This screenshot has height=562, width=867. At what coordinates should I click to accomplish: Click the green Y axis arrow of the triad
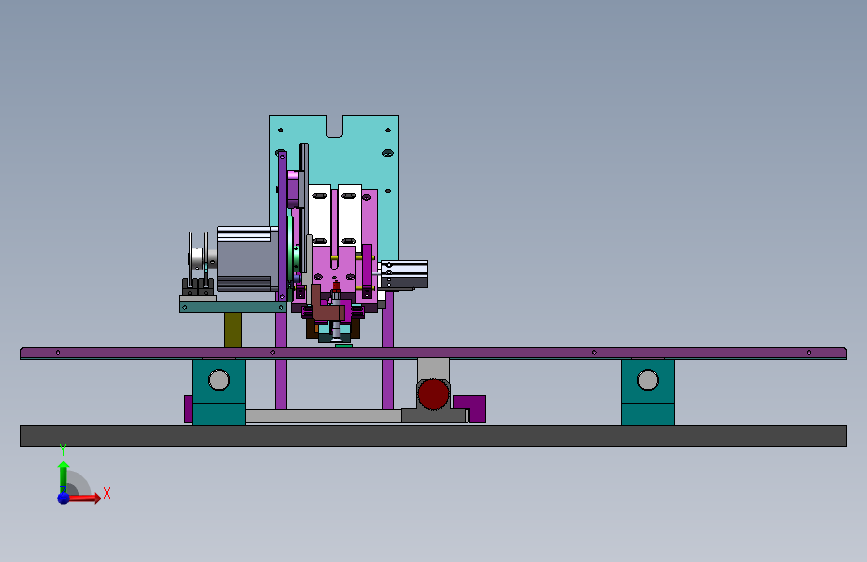(x=63, y=475)
